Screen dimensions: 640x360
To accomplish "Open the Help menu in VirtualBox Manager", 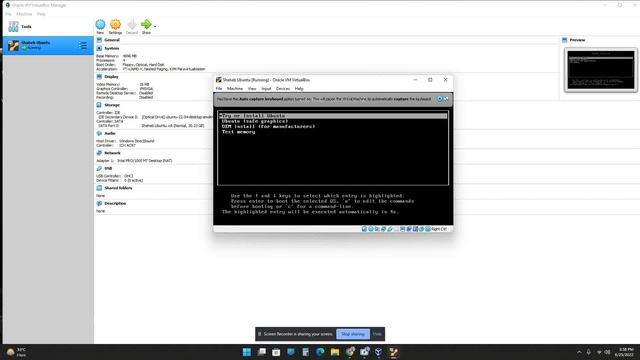I will click(x=41, y=14).
